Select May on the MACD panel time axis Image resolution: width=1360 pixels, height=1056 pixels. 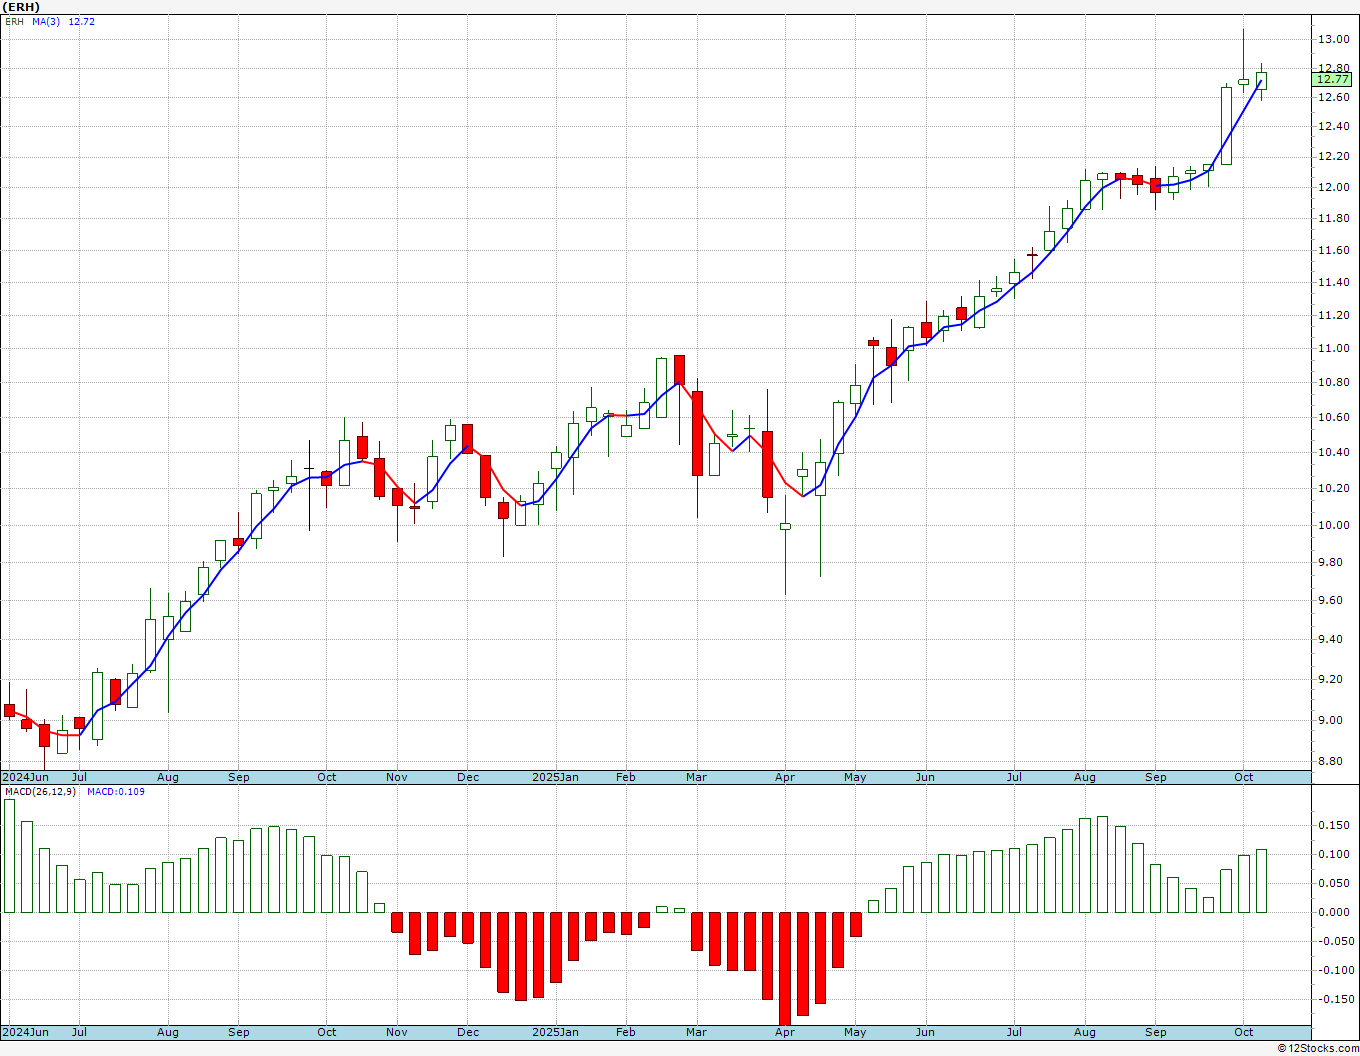(855, 1032)
